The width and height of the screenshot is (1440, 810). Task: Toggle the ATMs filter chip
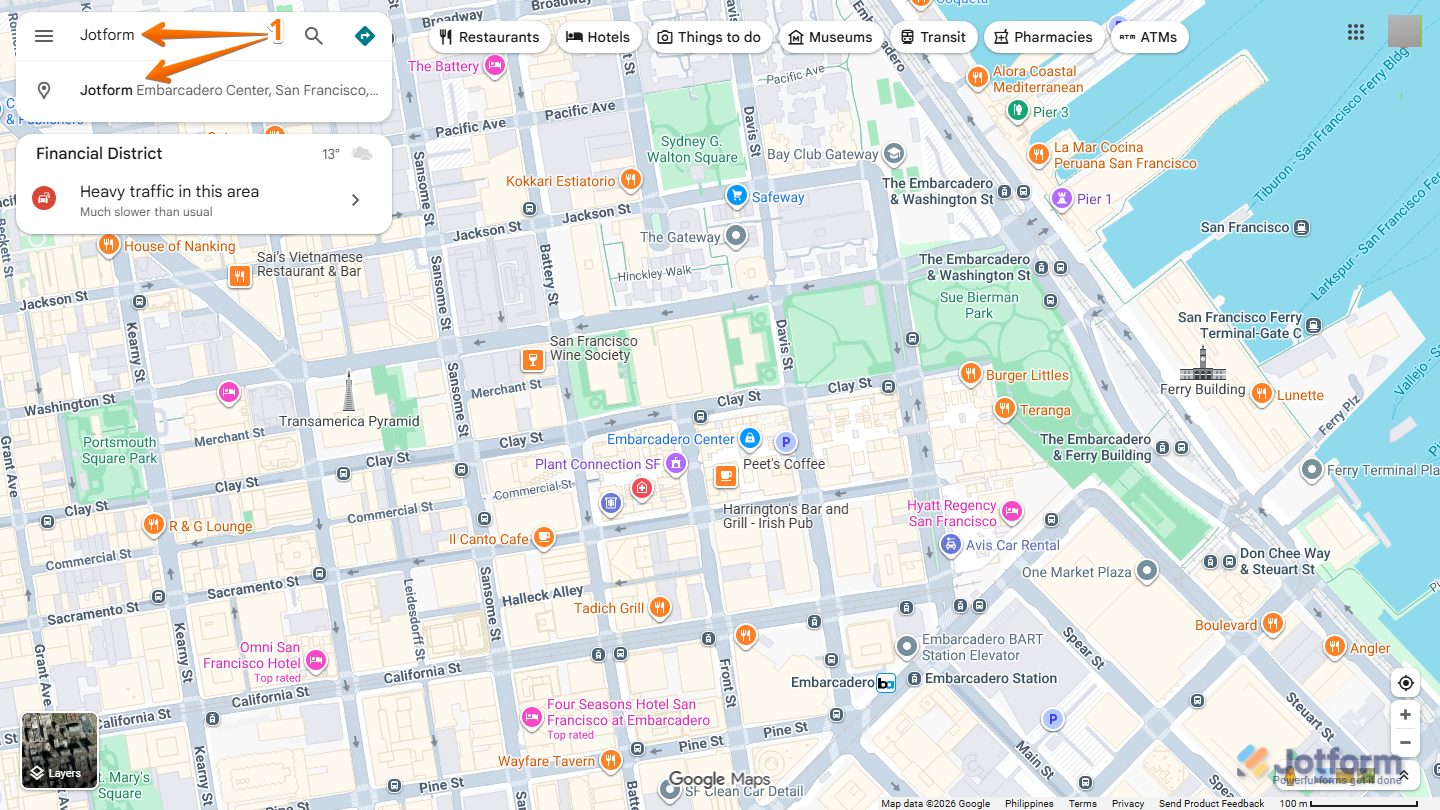click(1149, 37)
